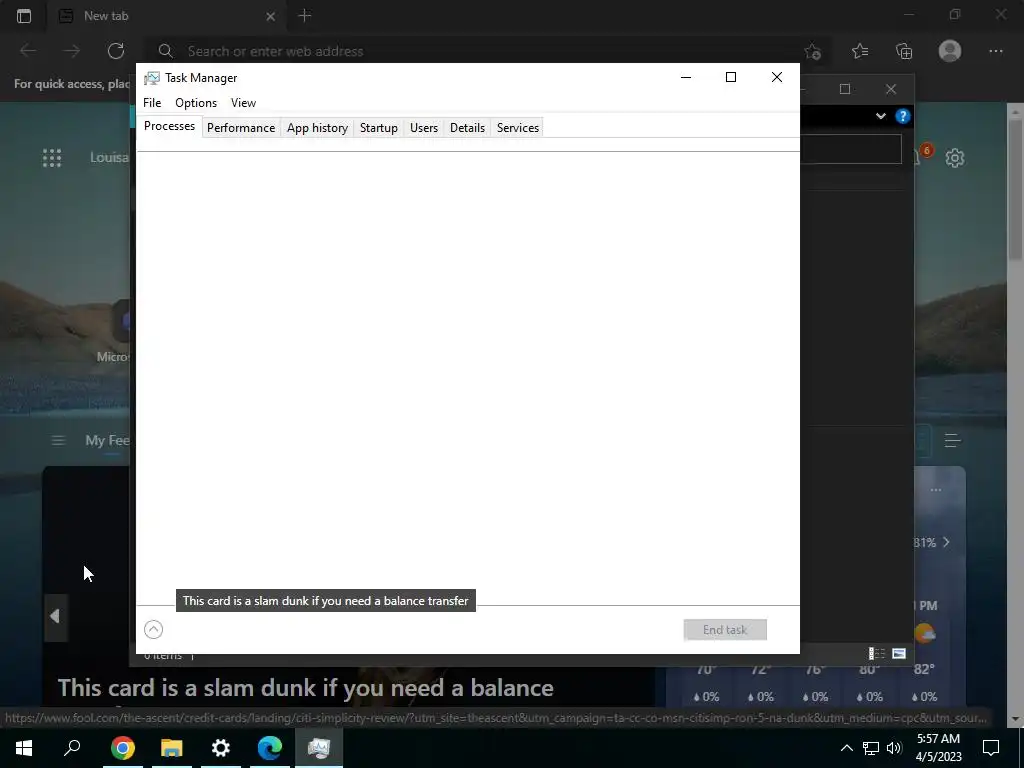This screenshot has width=1024, height=768.
Task: Open the Edge Favorites list icon
Action: (860, 51)
